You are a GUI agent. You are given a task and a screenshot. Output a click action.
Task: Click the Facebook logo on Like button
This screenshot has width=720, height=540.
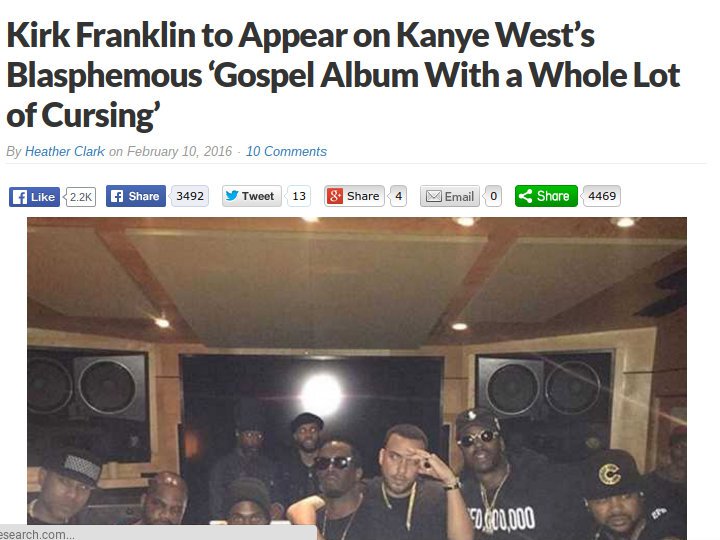pyautogui.click(x=19, y=197)
